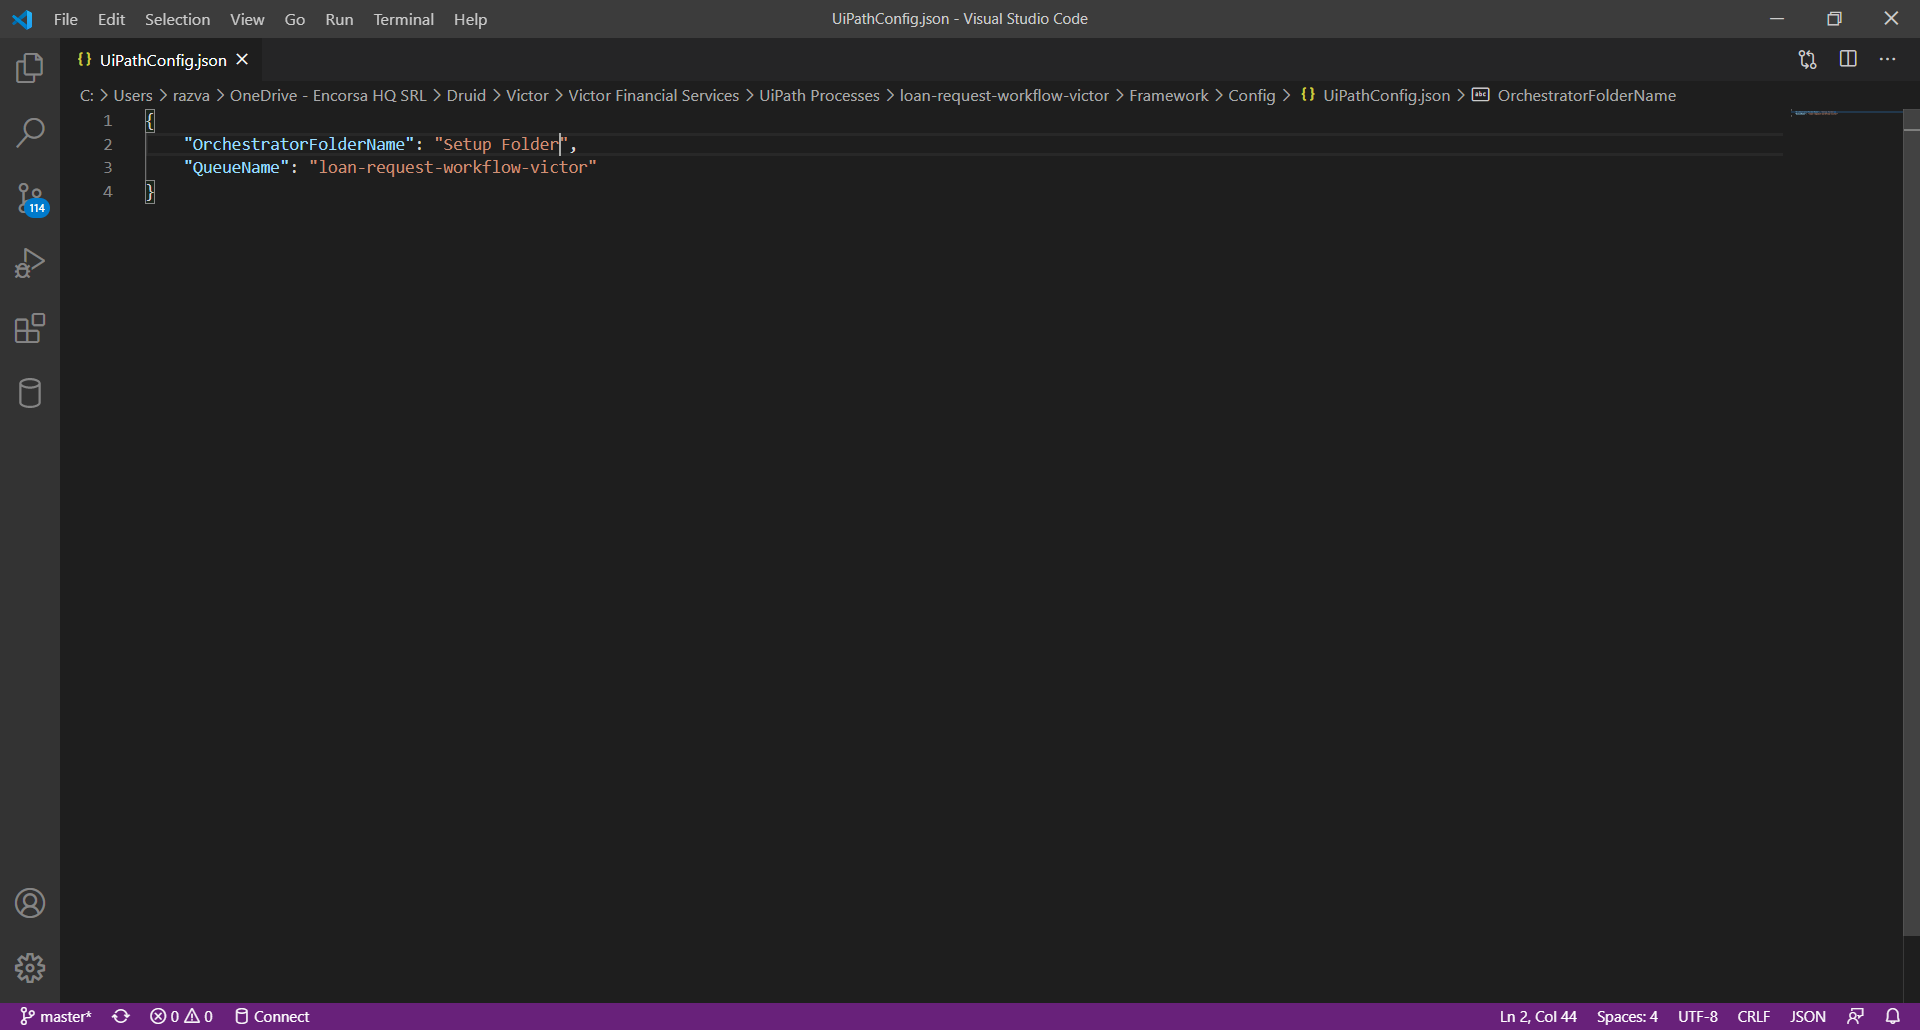
Task: Open the Edit menu
Action: (111, 19)
